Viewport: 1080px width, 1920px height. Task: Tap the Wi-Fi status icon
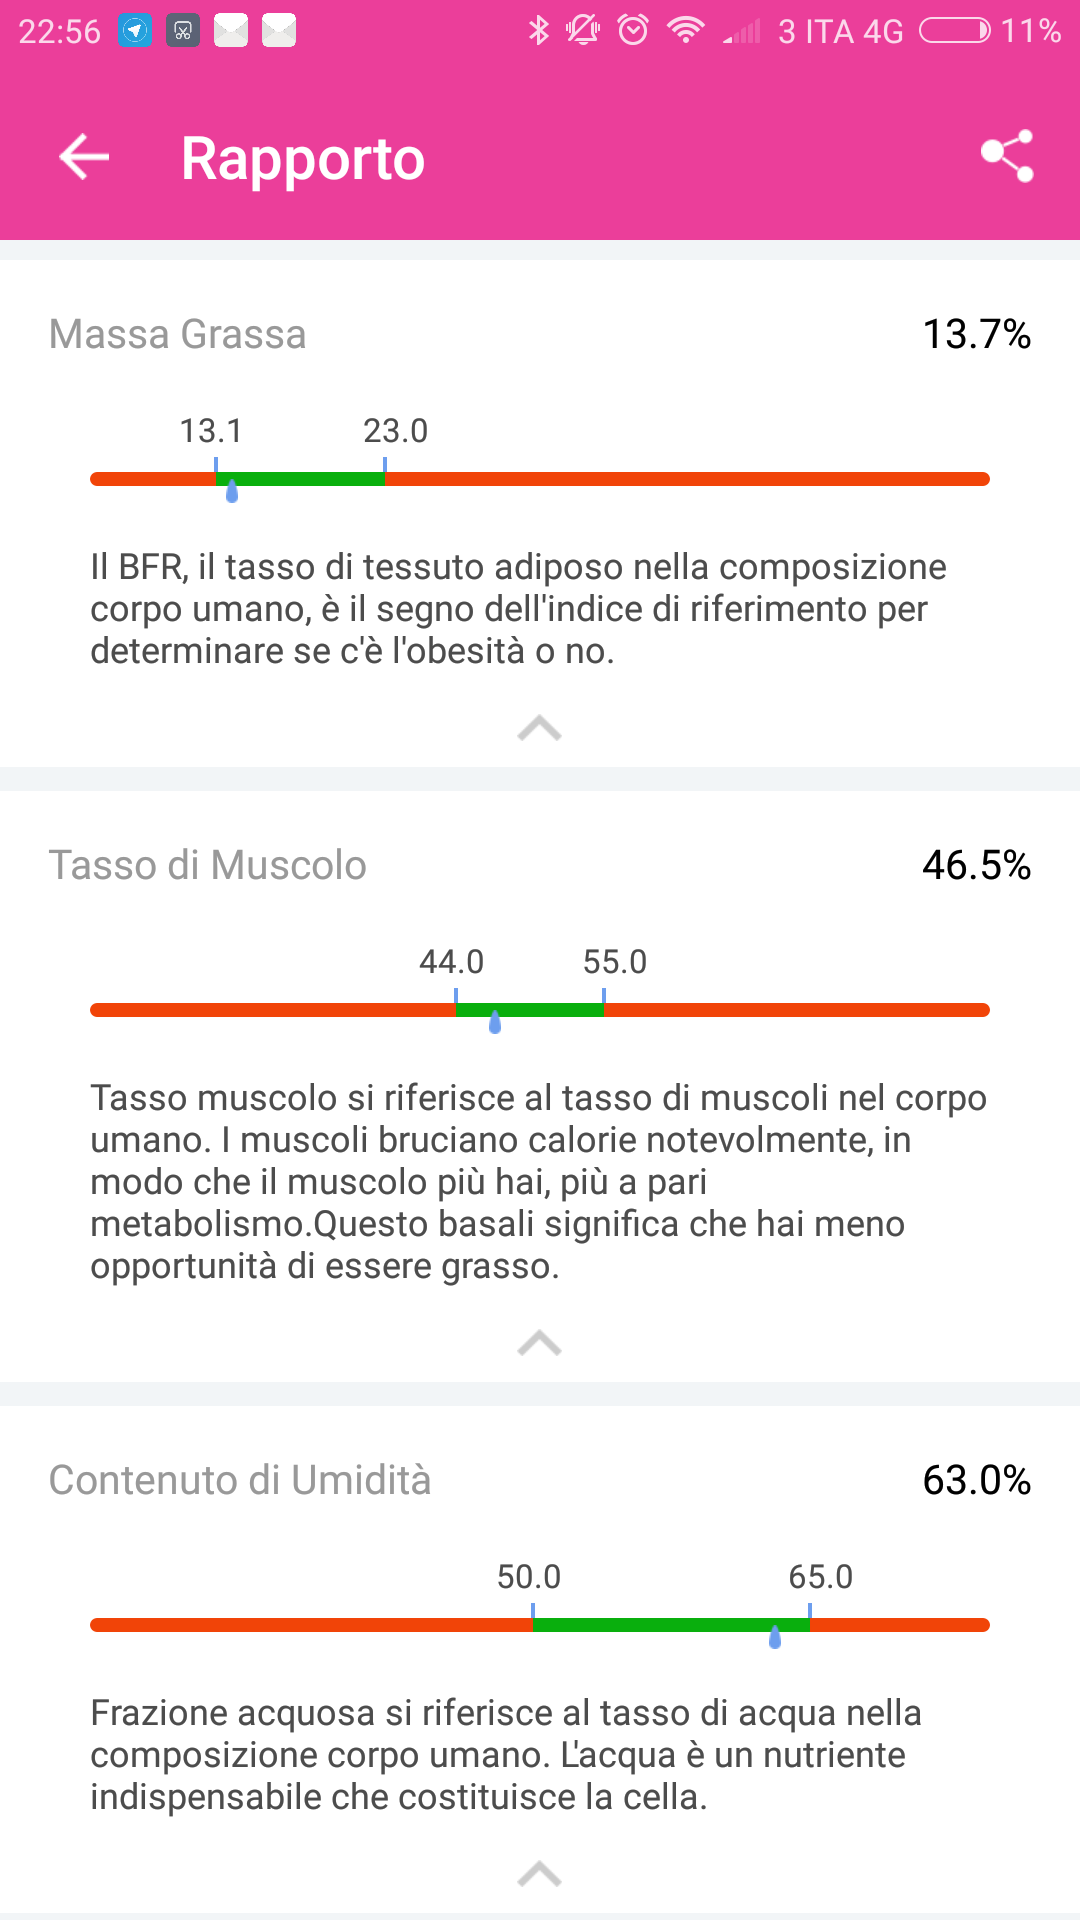coord(685,31)
